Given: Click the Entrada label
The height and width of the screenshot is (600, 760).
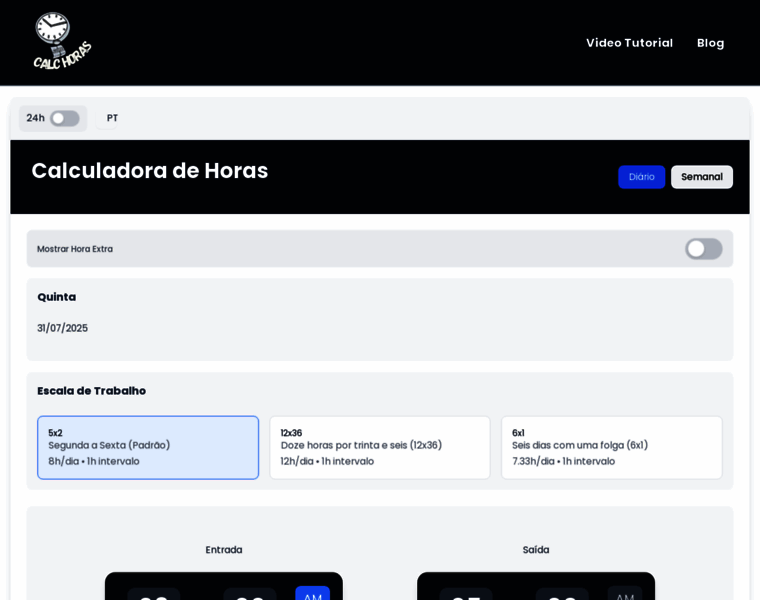Looking at the screenshot, I should [x=224, y=550].
